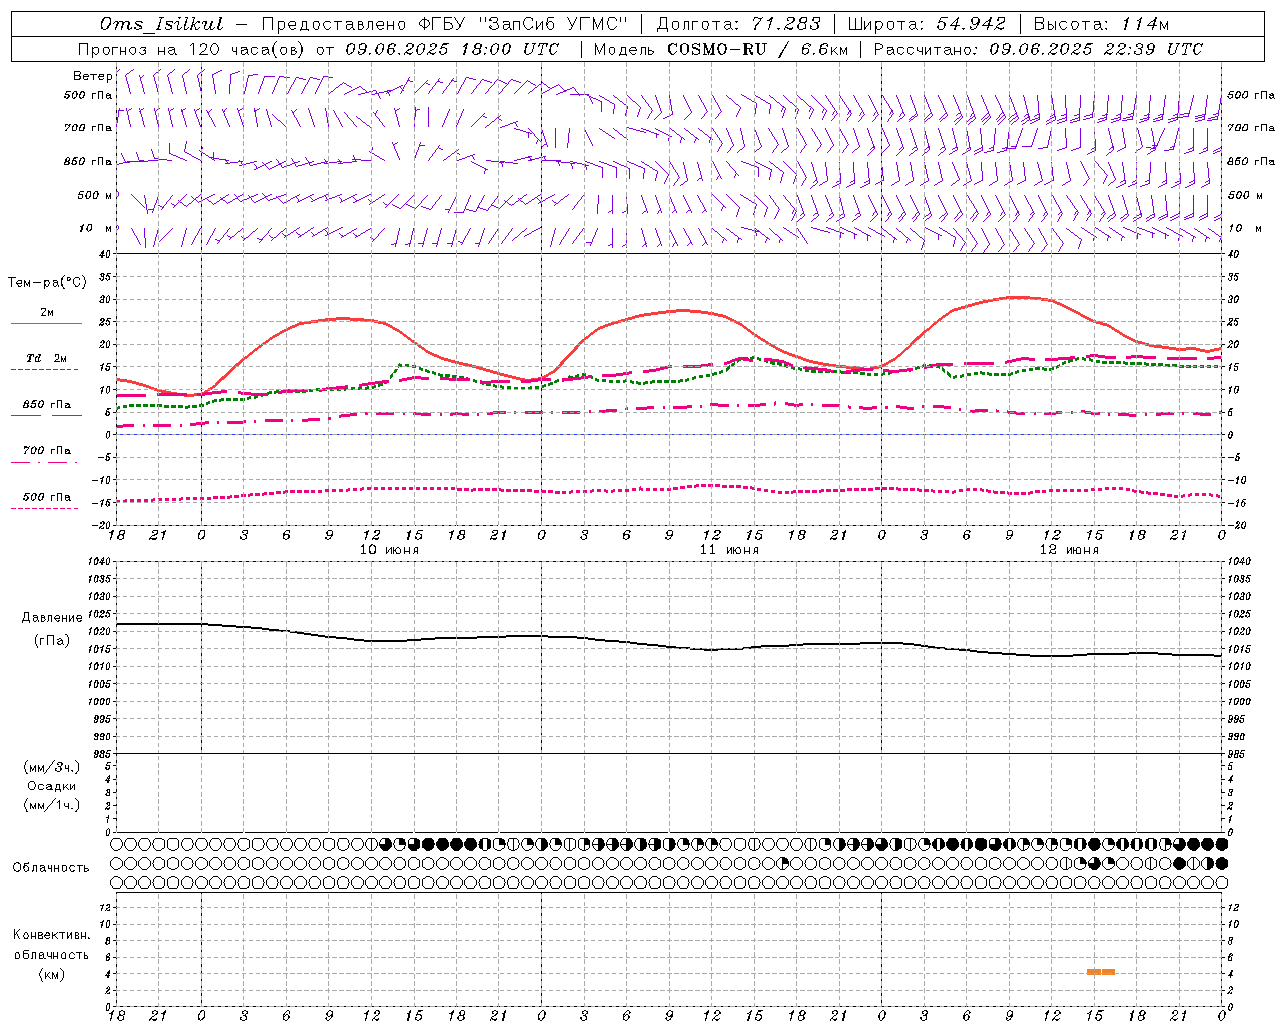Click the Тем-ра(°C) axis title
This screenshot has height=1024, width=1280.
[x=47, y=283]
